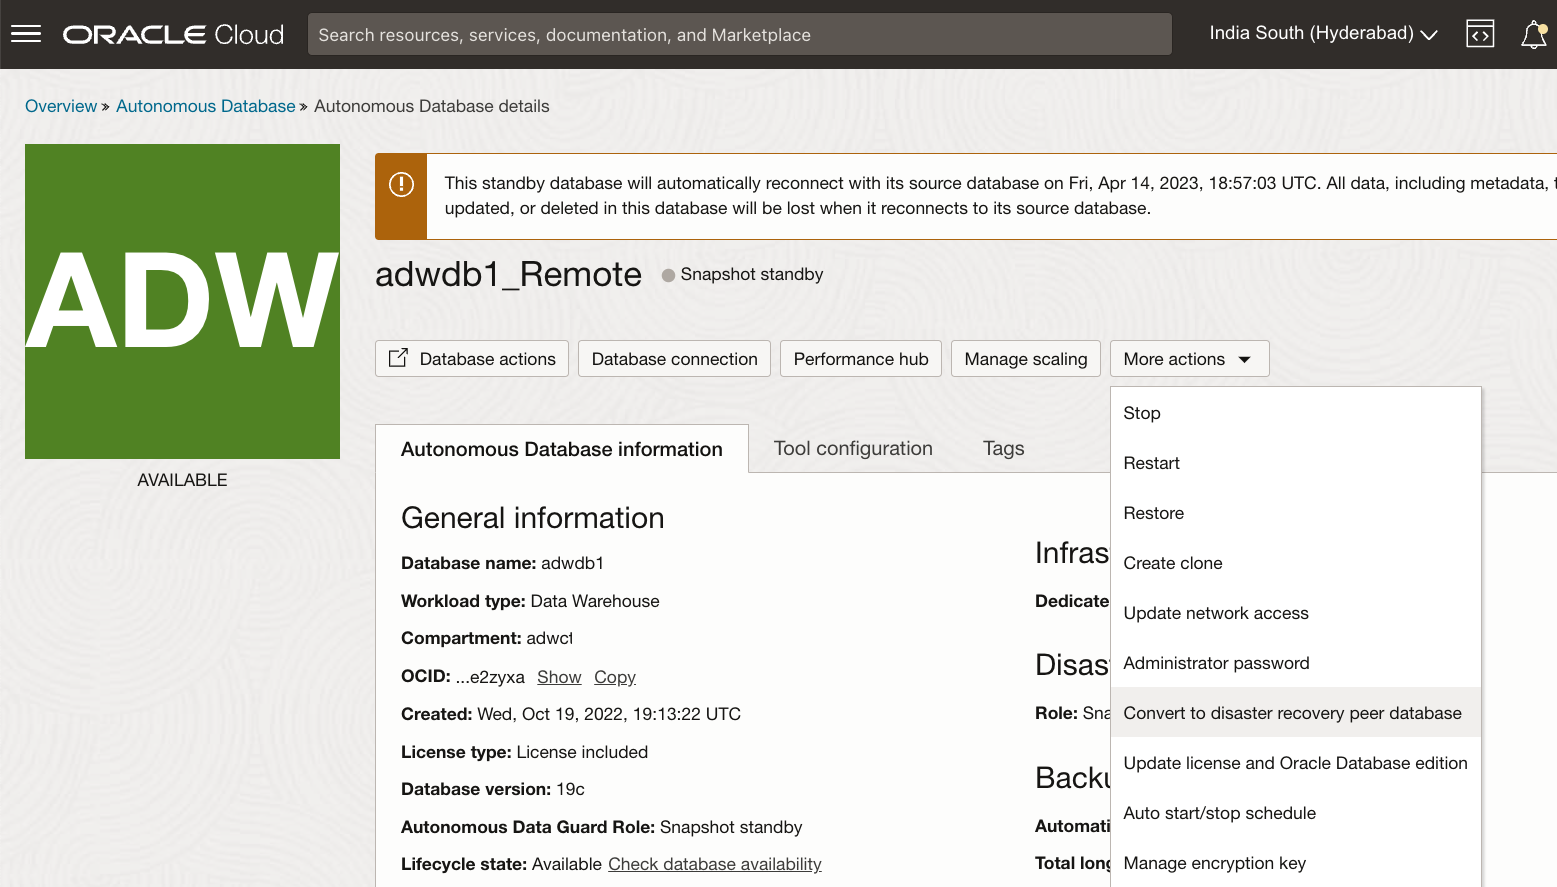1557x887 pixels.
Task: Click the Manage scaling button
Action: point(1025,359)
